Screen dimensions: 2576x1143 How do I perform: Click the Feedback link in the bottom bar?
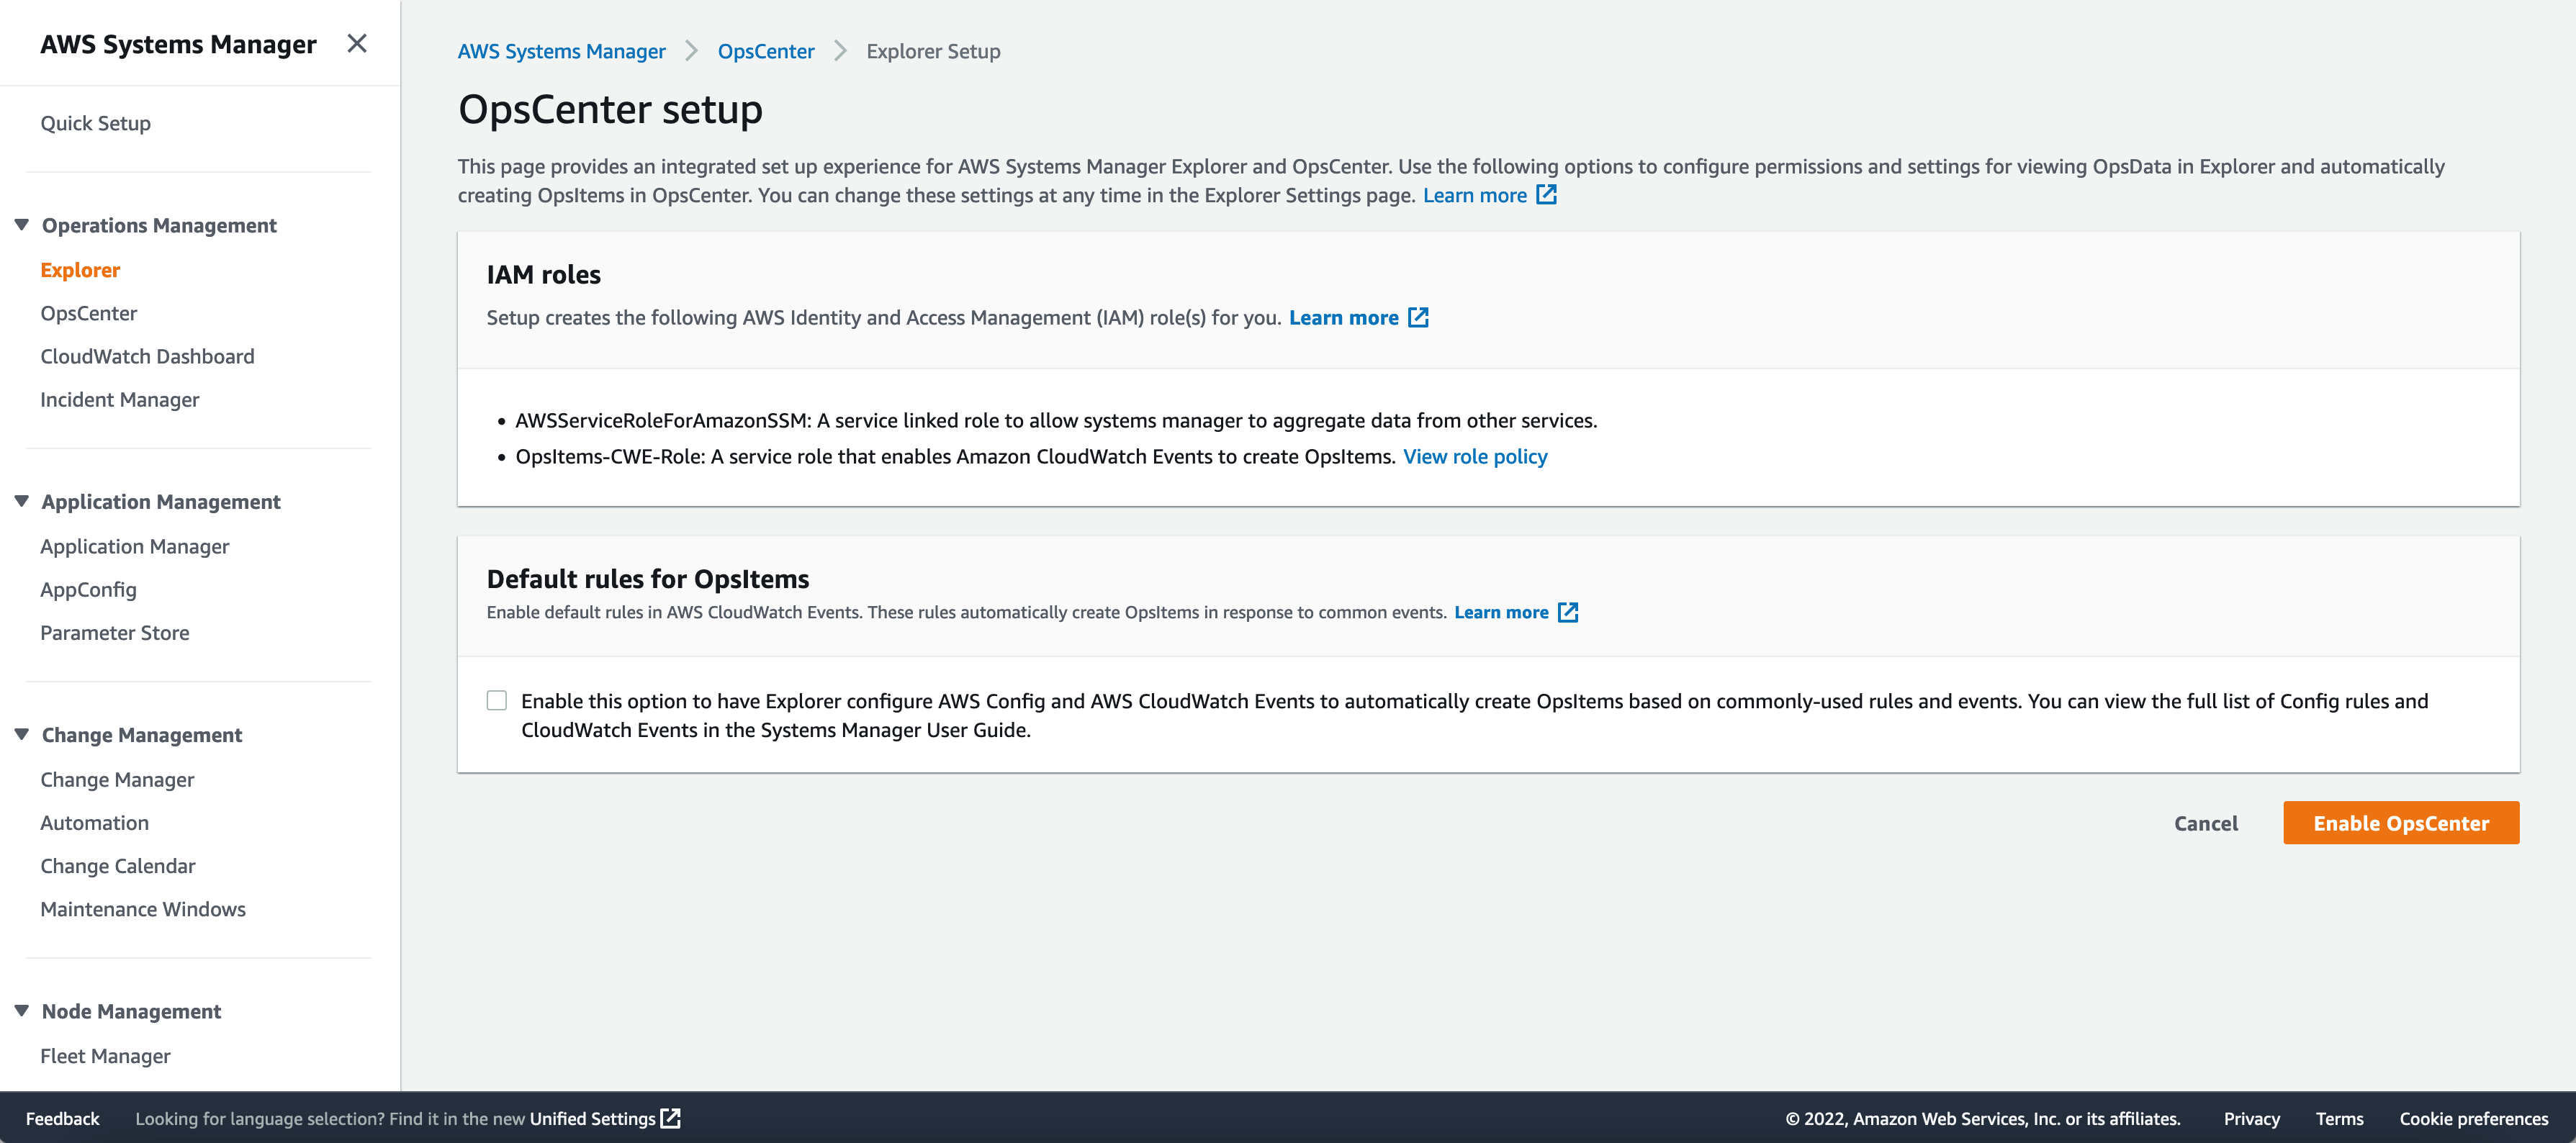(x=62, y=1118)
